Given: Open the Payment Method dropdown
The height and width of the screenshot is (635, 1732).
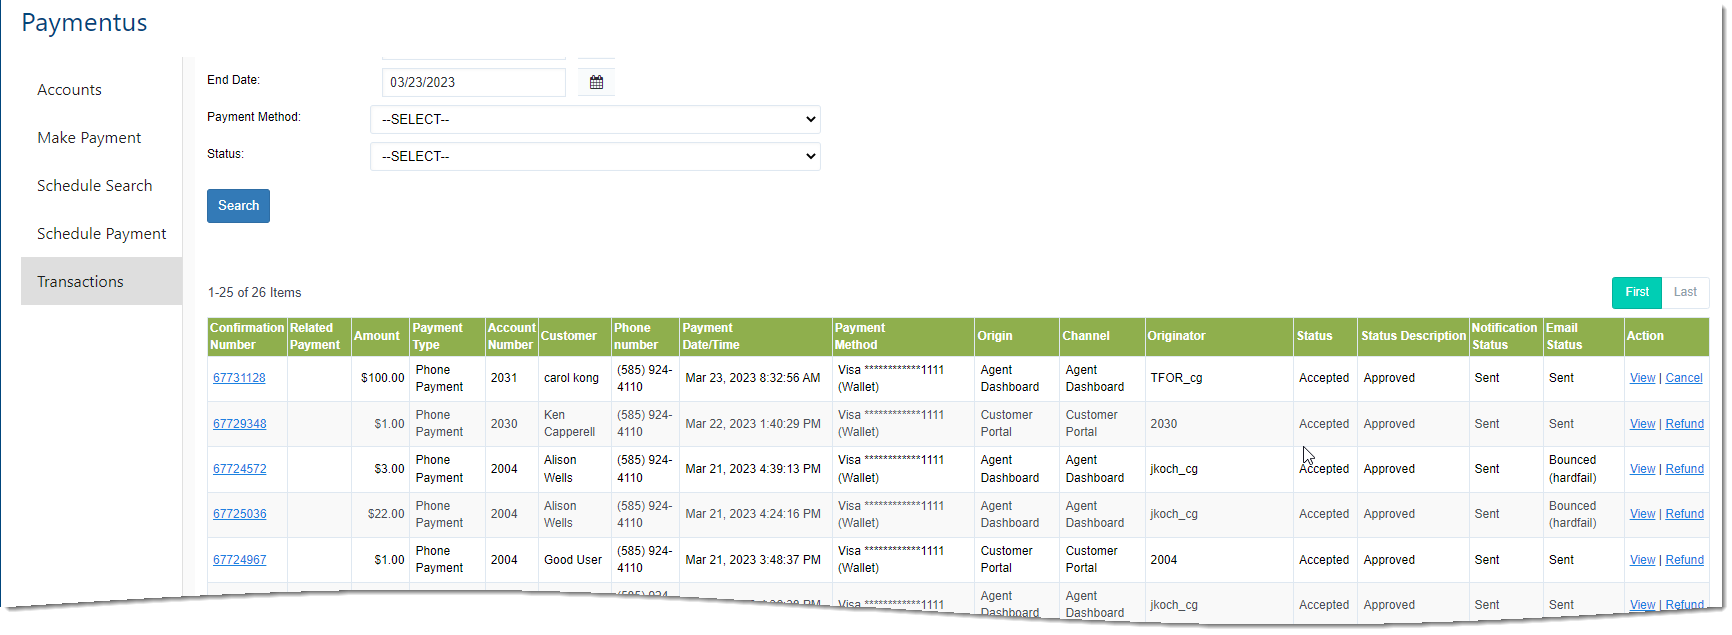Looking at the screenshot, I should coord(595,119).
